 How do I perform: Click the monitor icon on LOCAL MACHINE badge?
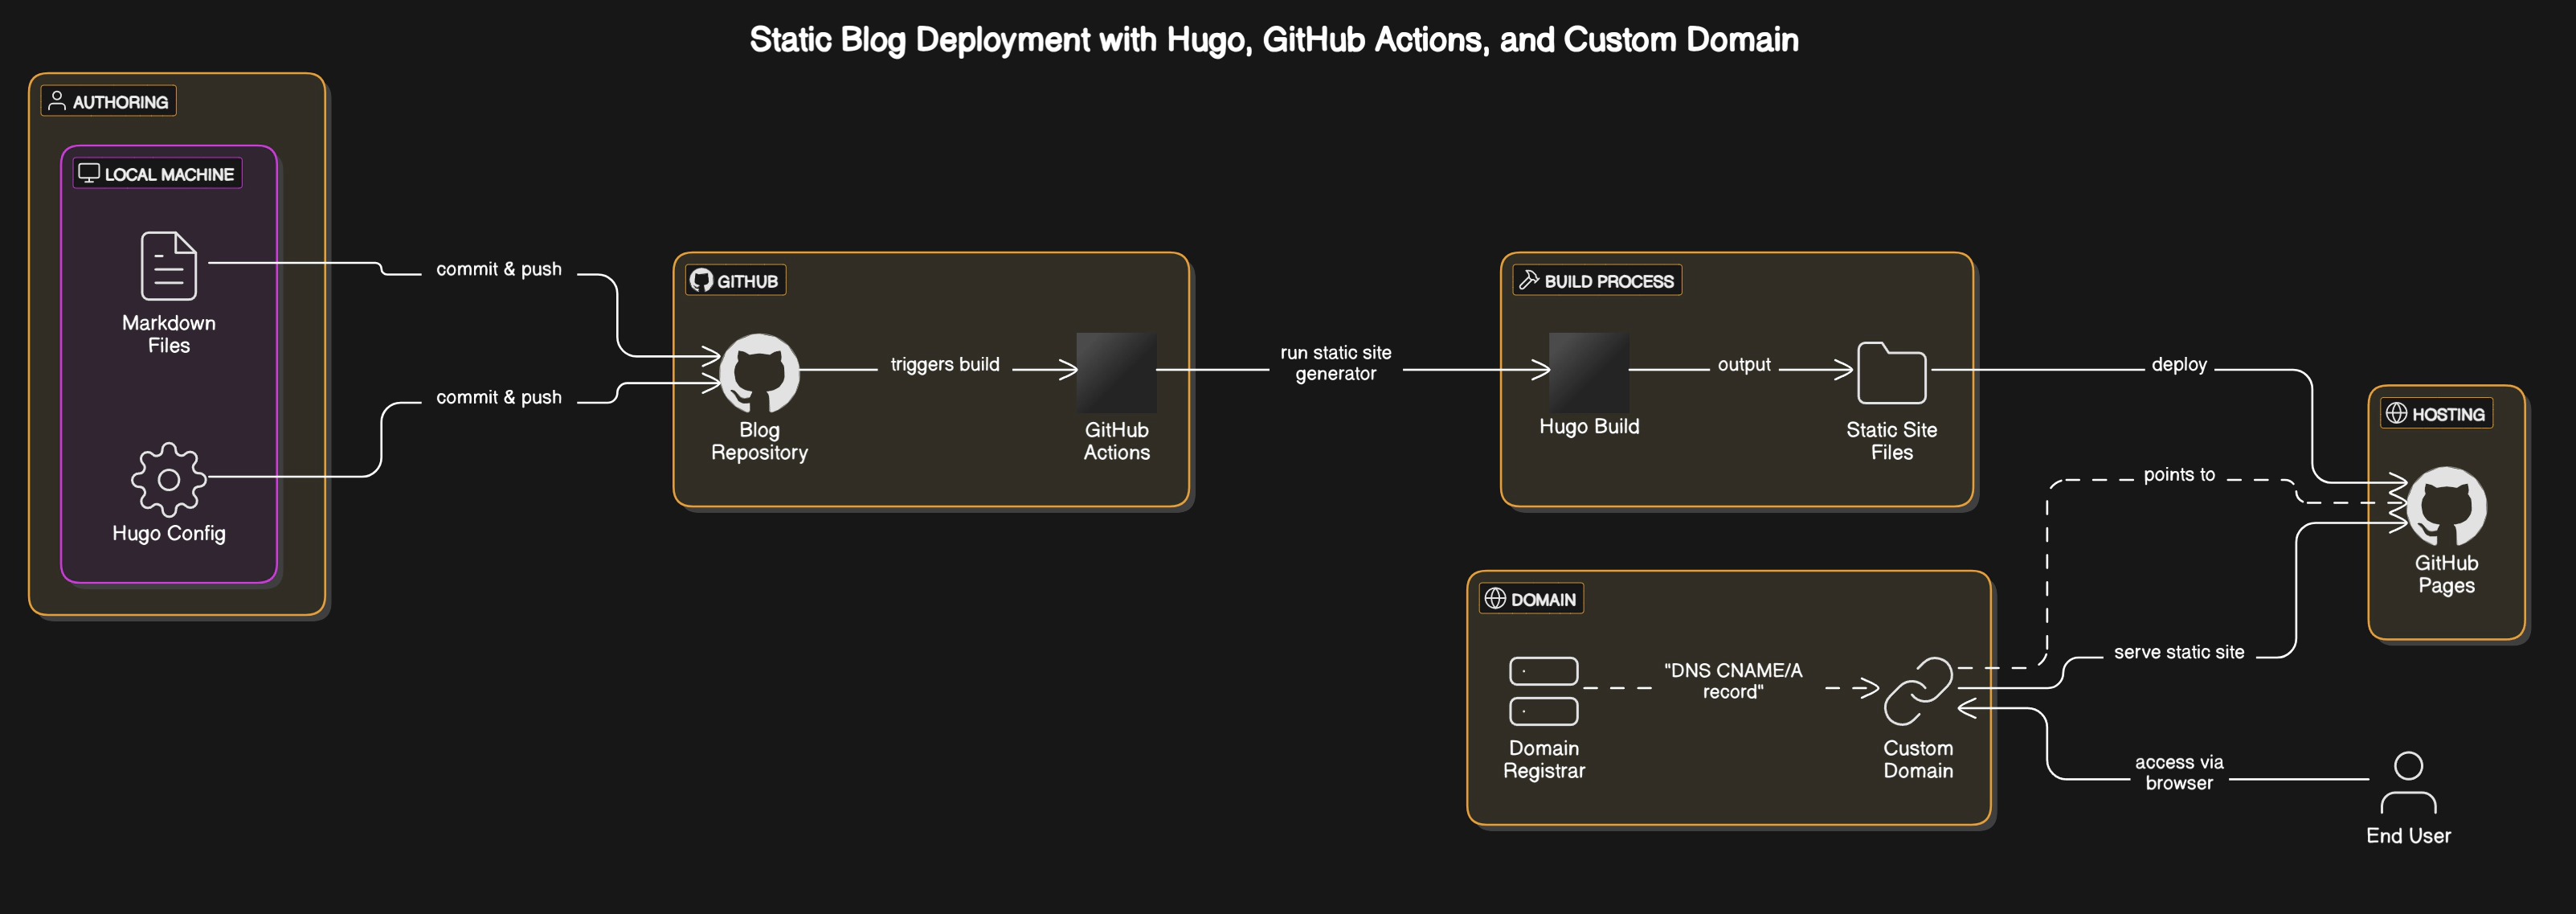pos(89,173)
